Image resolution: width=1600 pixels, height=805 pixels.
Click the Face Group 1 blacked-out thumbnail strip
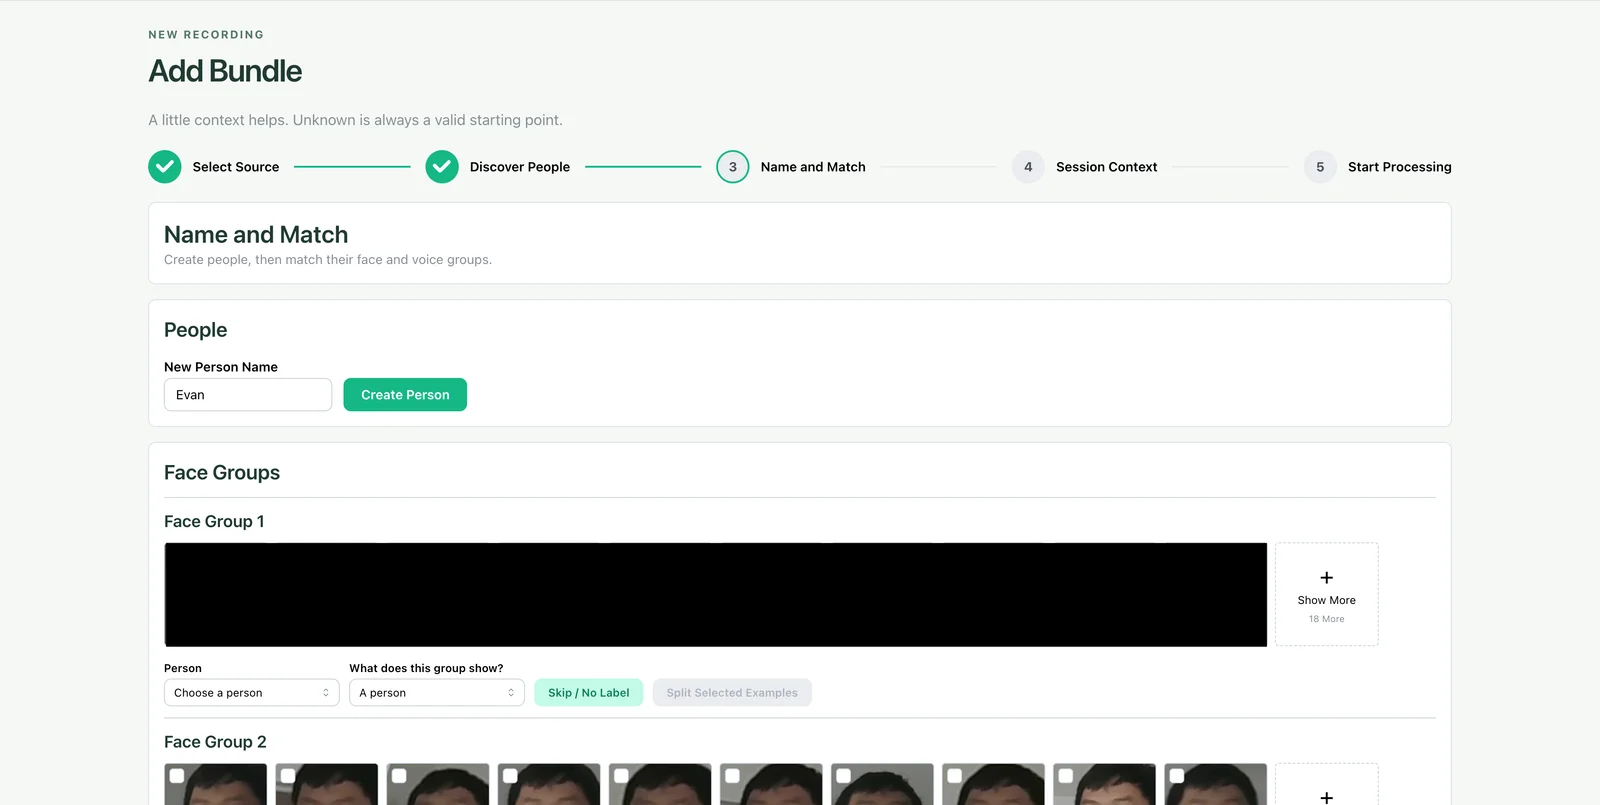(x=716, y=595)
